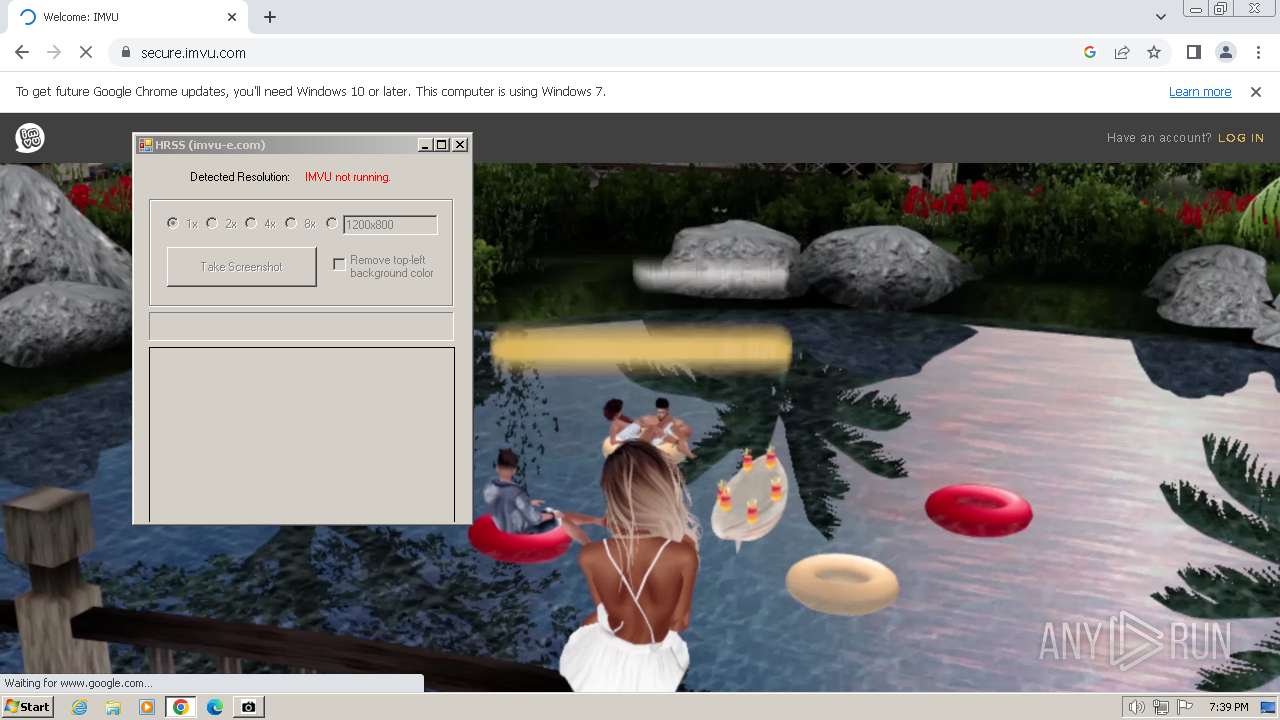Open Chrome side panel
This screenshot has width=1280, height=720.
click(x=1193, y=52)
